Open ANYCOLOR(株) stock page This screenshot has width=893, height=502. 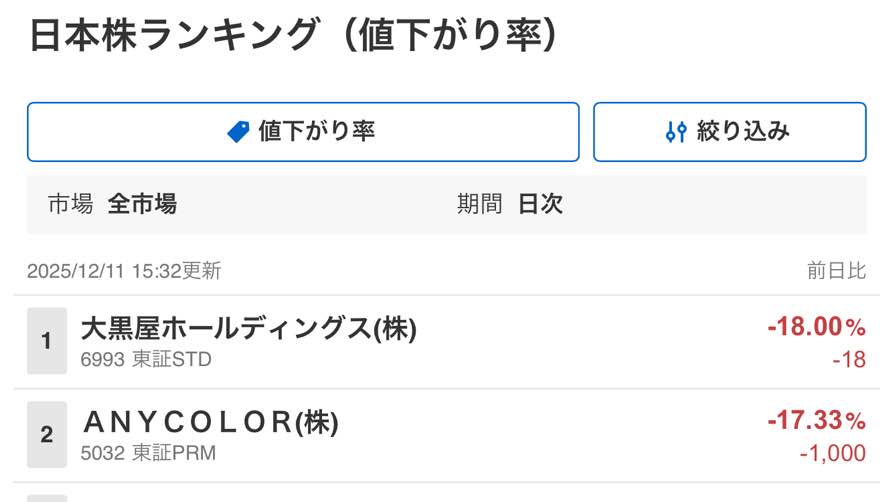(x=210, y=422)
